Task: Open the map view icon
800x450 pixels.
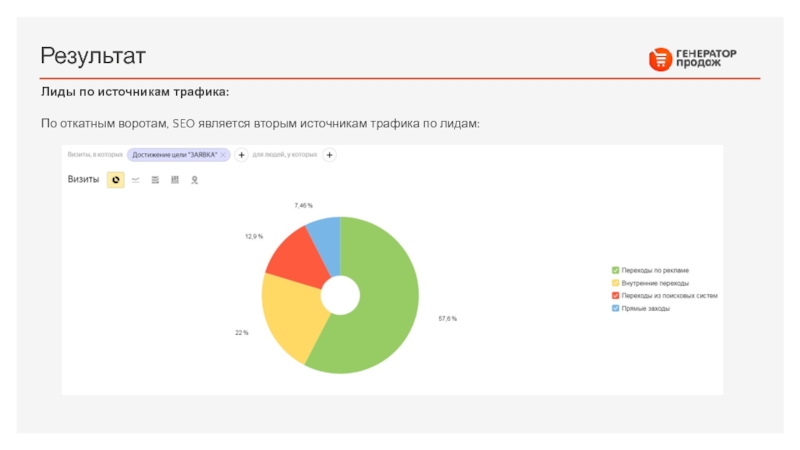Action: click(195, 180)
